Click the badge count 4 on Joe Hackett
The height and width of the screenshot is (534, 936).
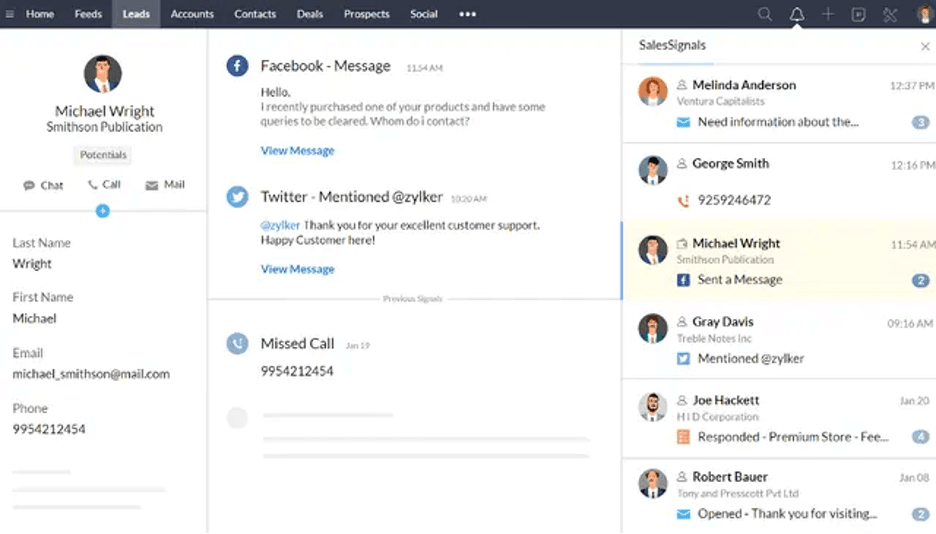point(920,437)
